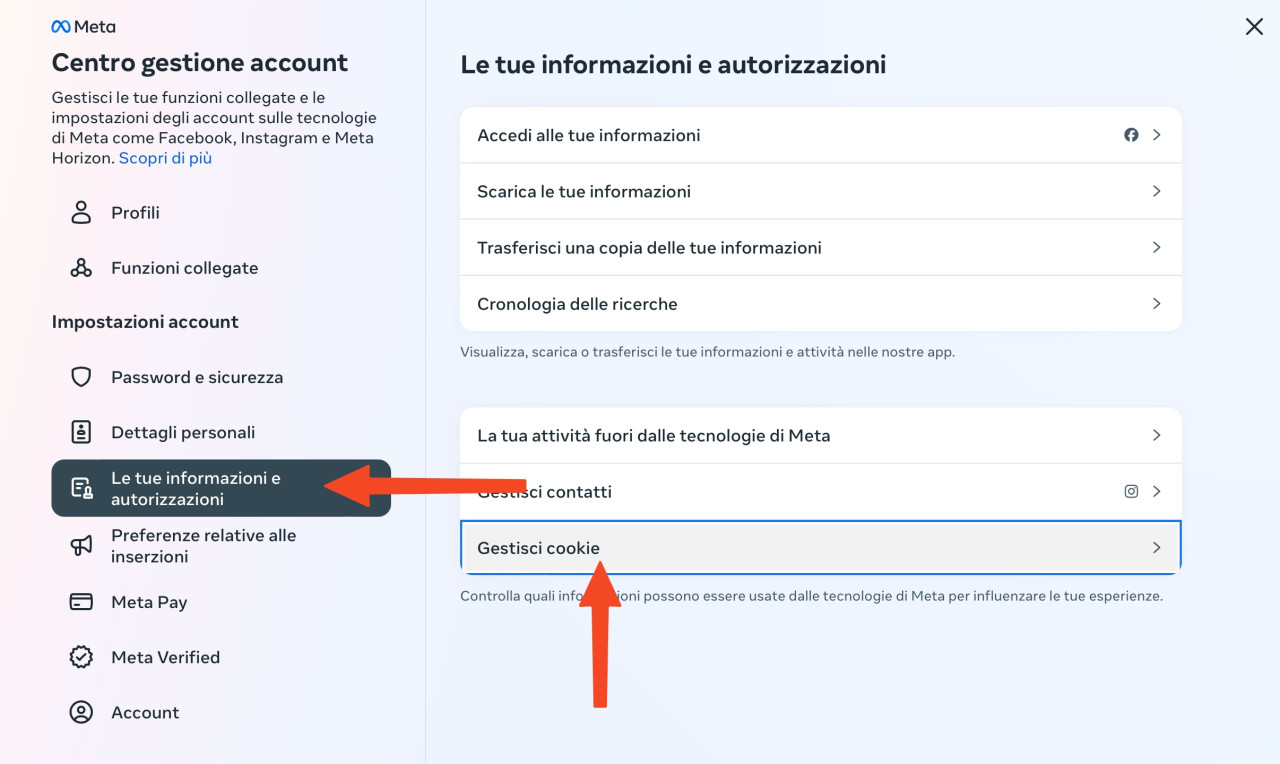
Task: Click the Meta Verified checkmark badge icon
Action: 81,657
